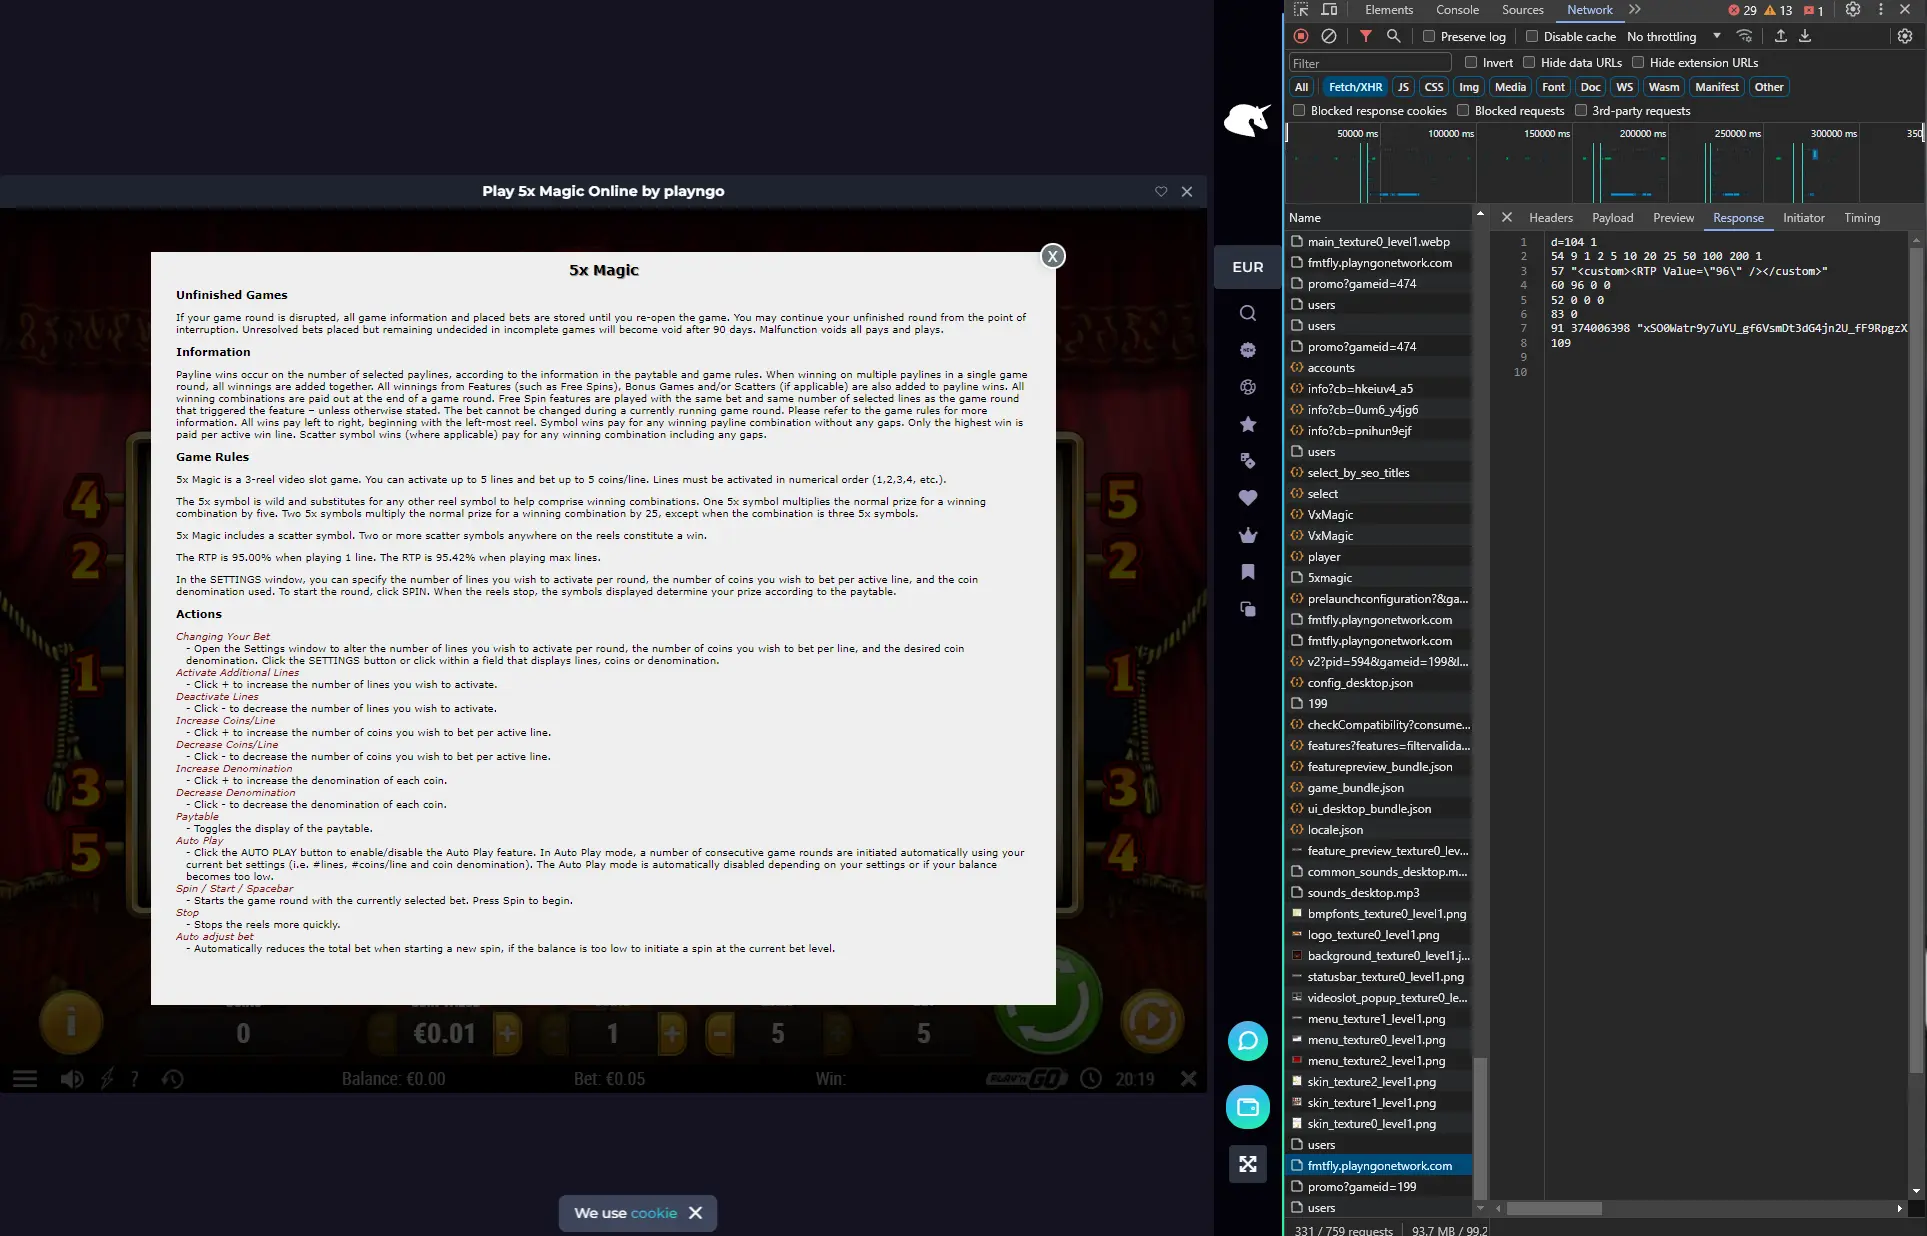Image resolution: width=1927 pixels, height=1236 pixels.
Task: Open the casino site search icon
Action: [x=1248, y=313]
